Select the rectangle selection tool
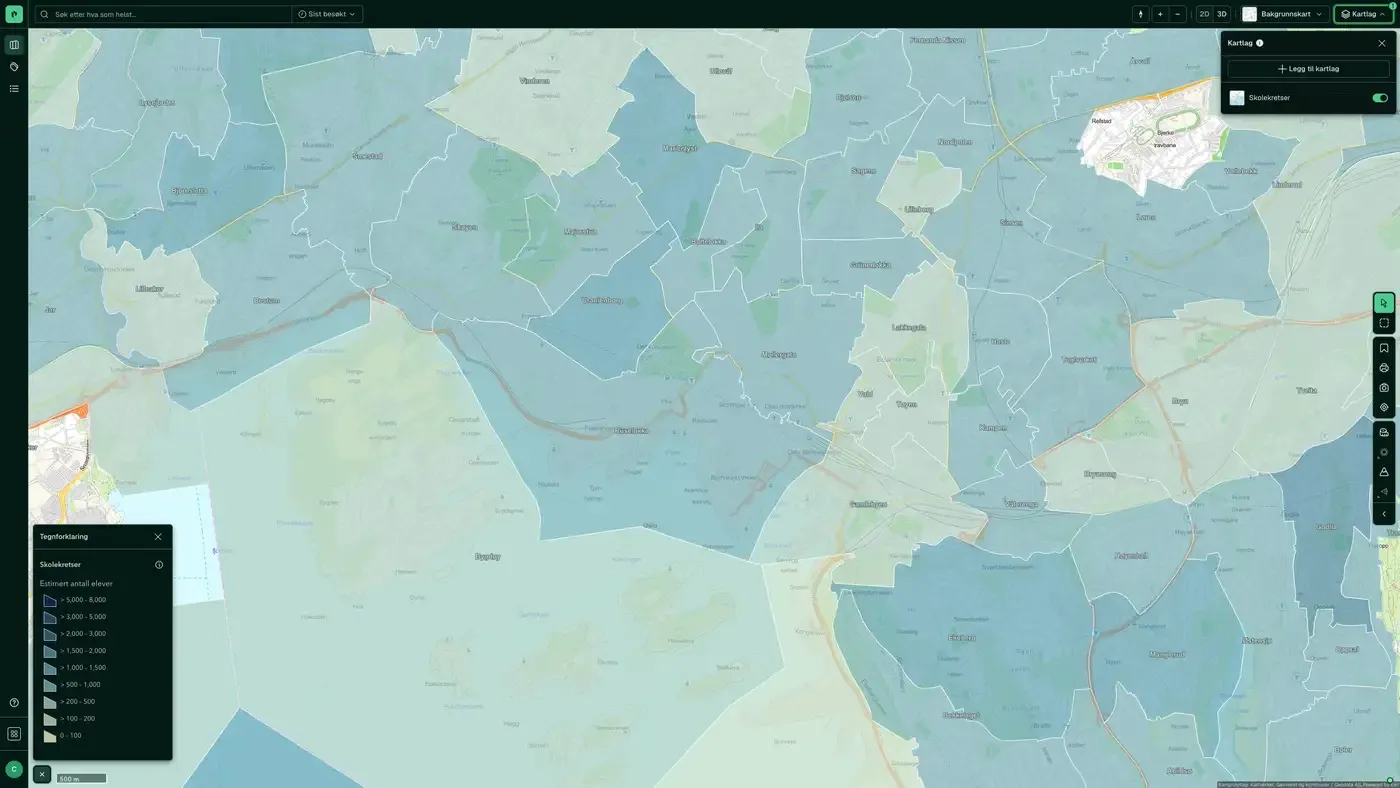 pyautogui.click(x=1384, y=323)
